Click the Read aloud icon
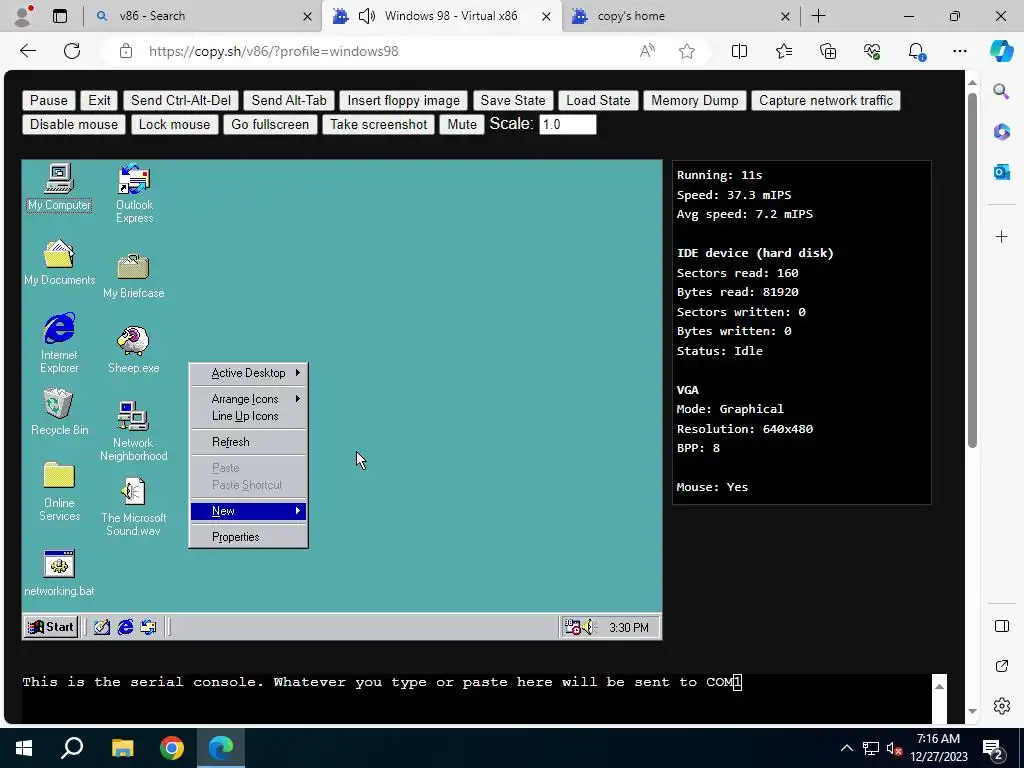Screen dimensions: 1024x768 click(647, 51)
